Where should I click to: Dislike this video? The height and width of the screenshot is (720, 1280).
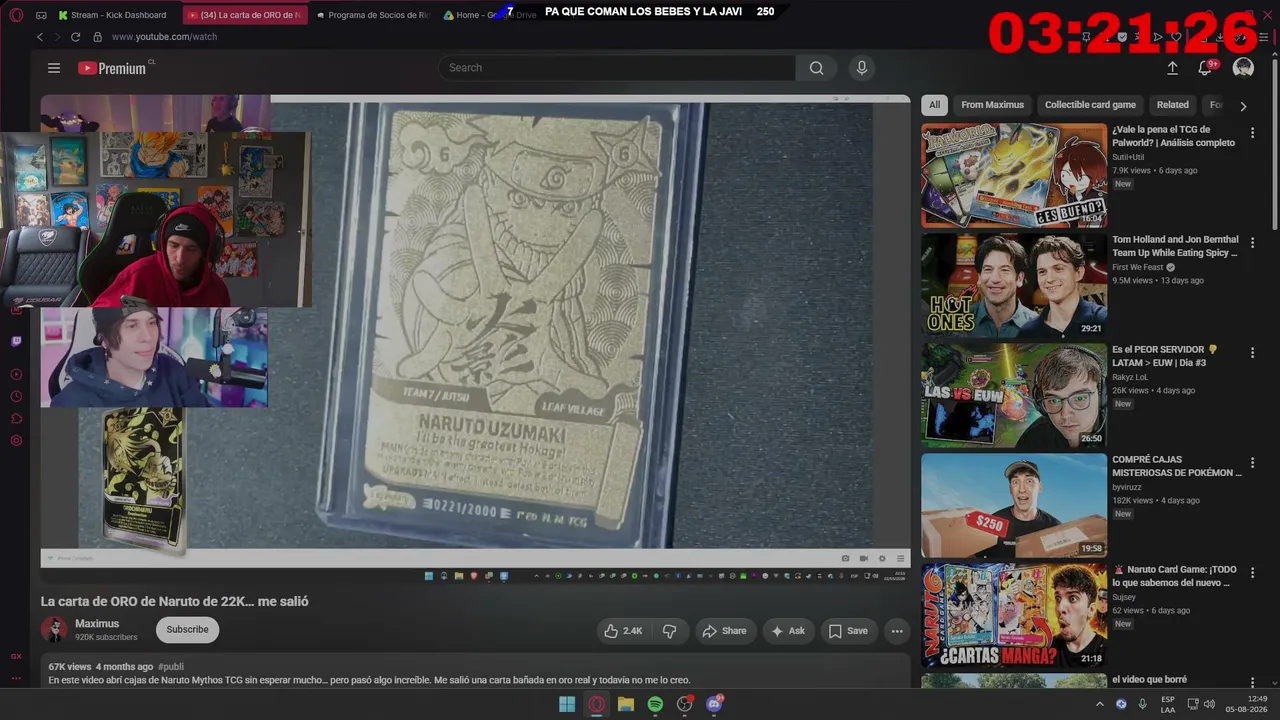[670, 631]
